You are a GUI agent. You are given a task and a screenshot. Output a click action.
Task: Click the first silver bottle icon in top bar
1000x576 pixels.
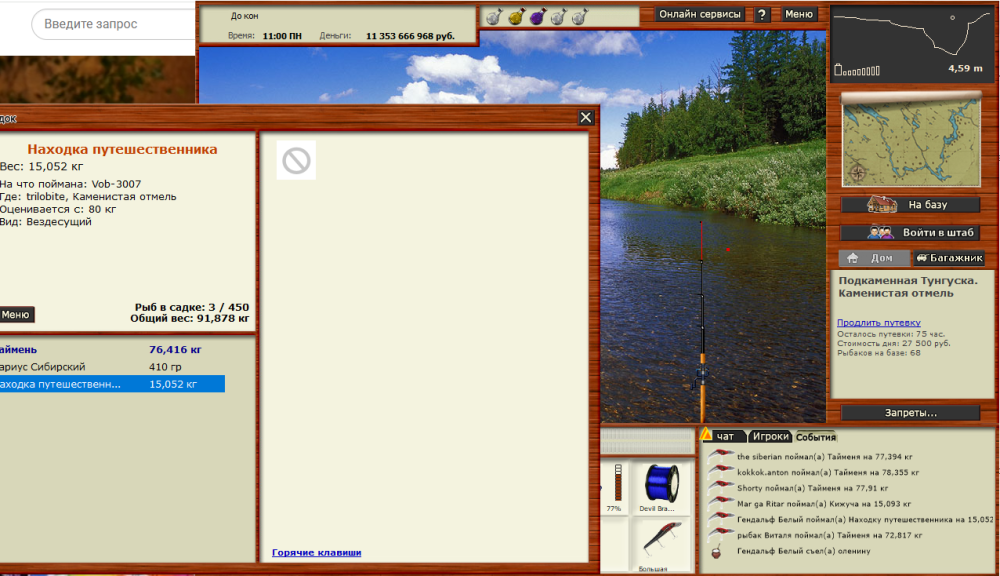point(493,14)
